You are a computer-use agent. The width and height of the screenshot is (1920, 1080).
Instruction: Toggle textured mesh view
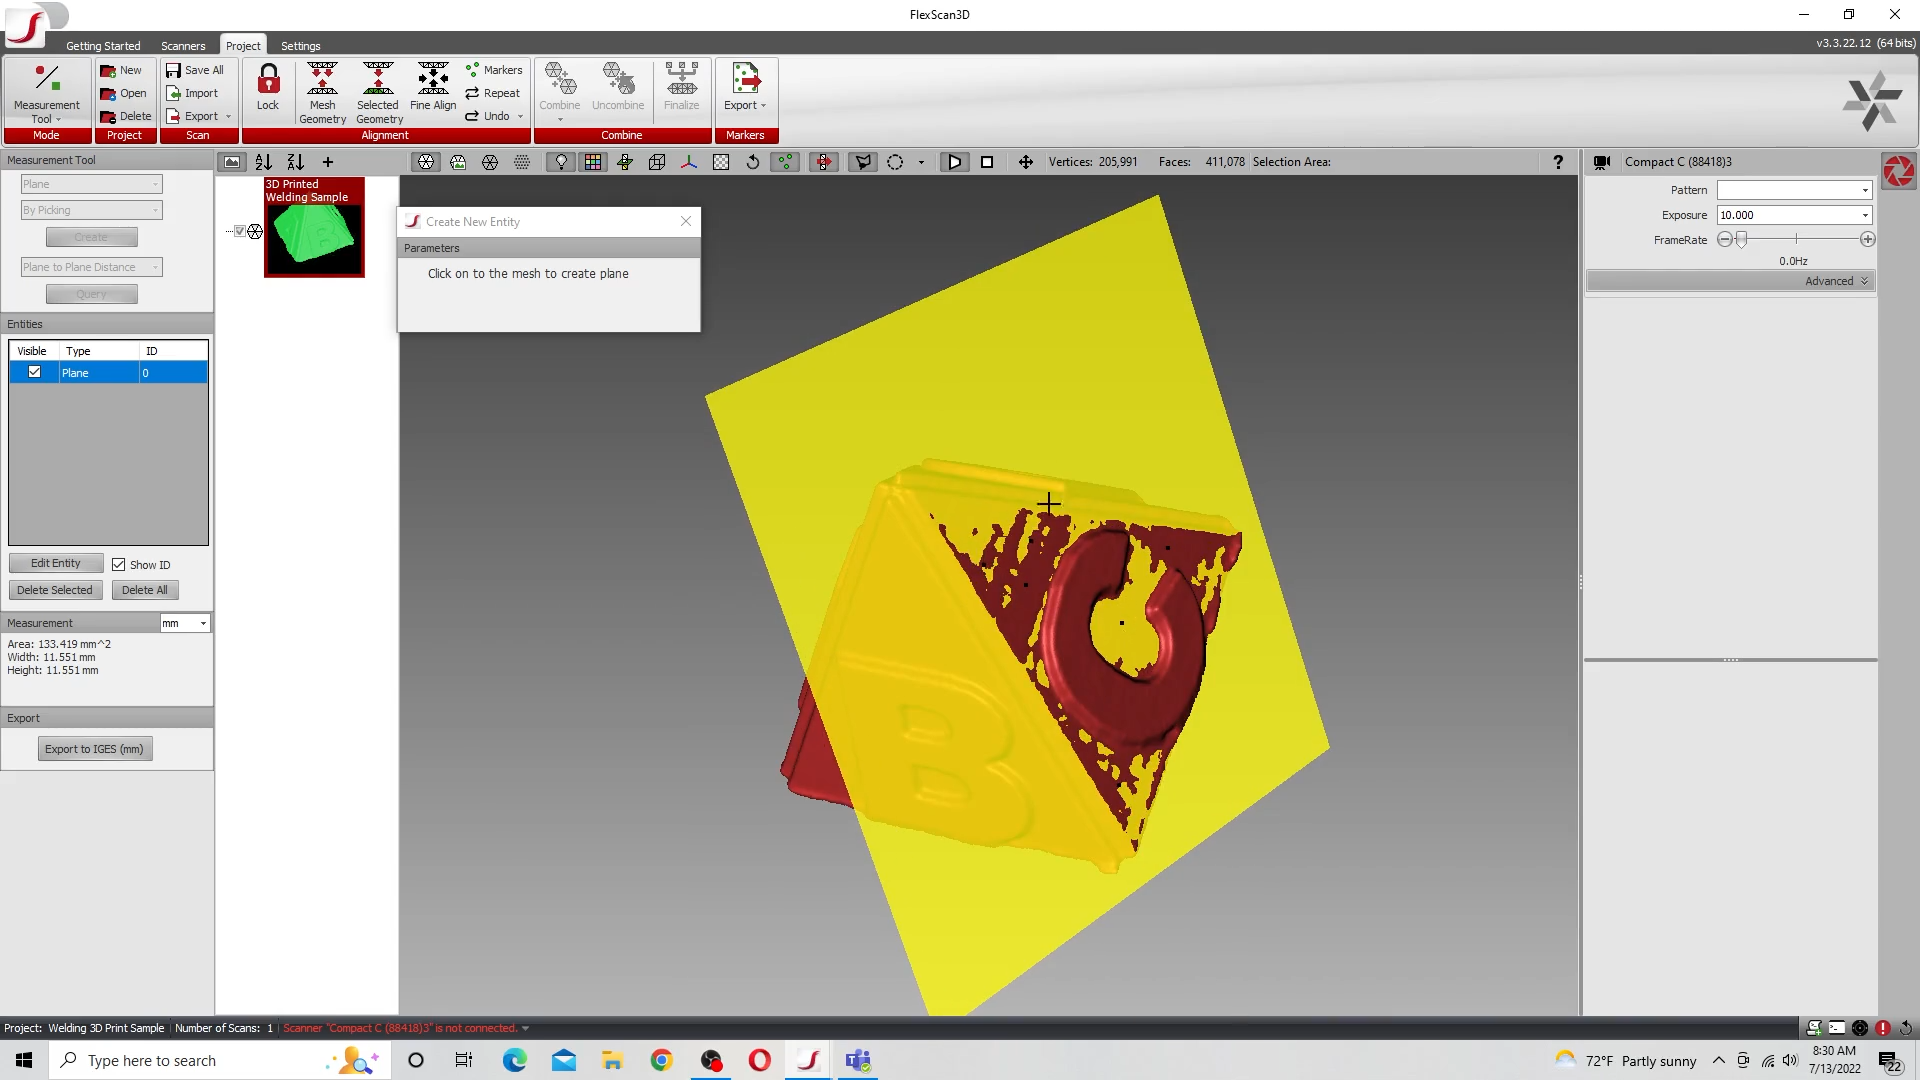click(458, 162)
